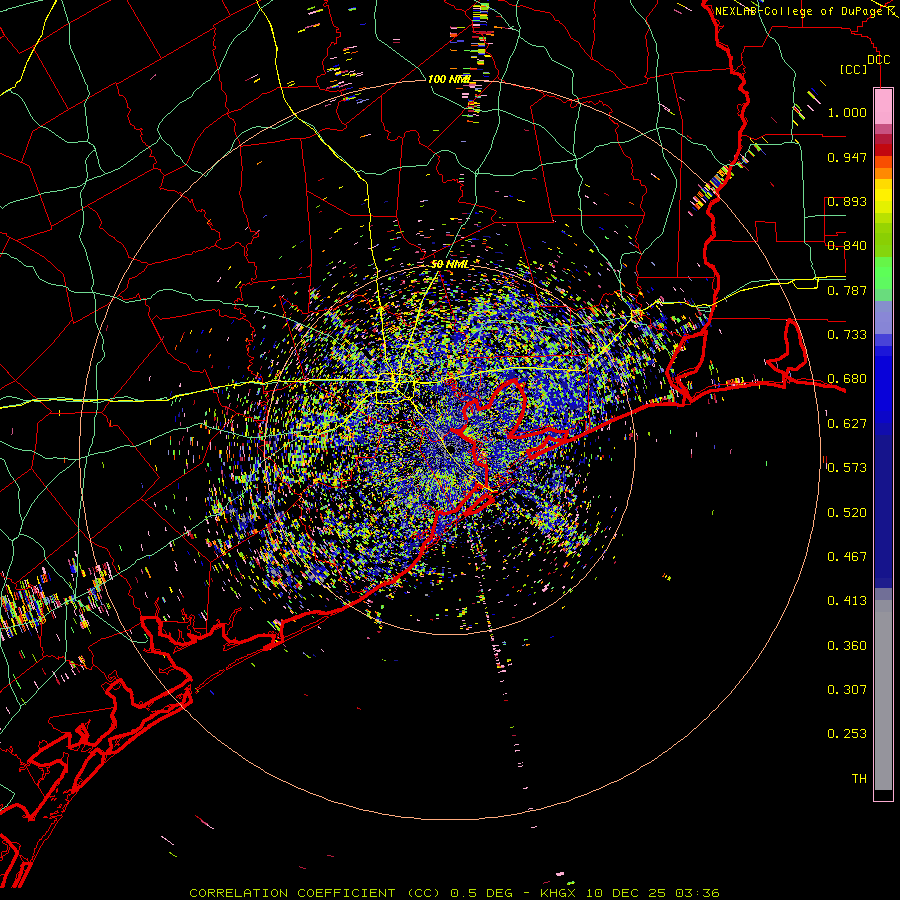Select the 0.360 scale value
Image resolution: width=900 pixels, height=900 pixels.
tap(847, 646)
